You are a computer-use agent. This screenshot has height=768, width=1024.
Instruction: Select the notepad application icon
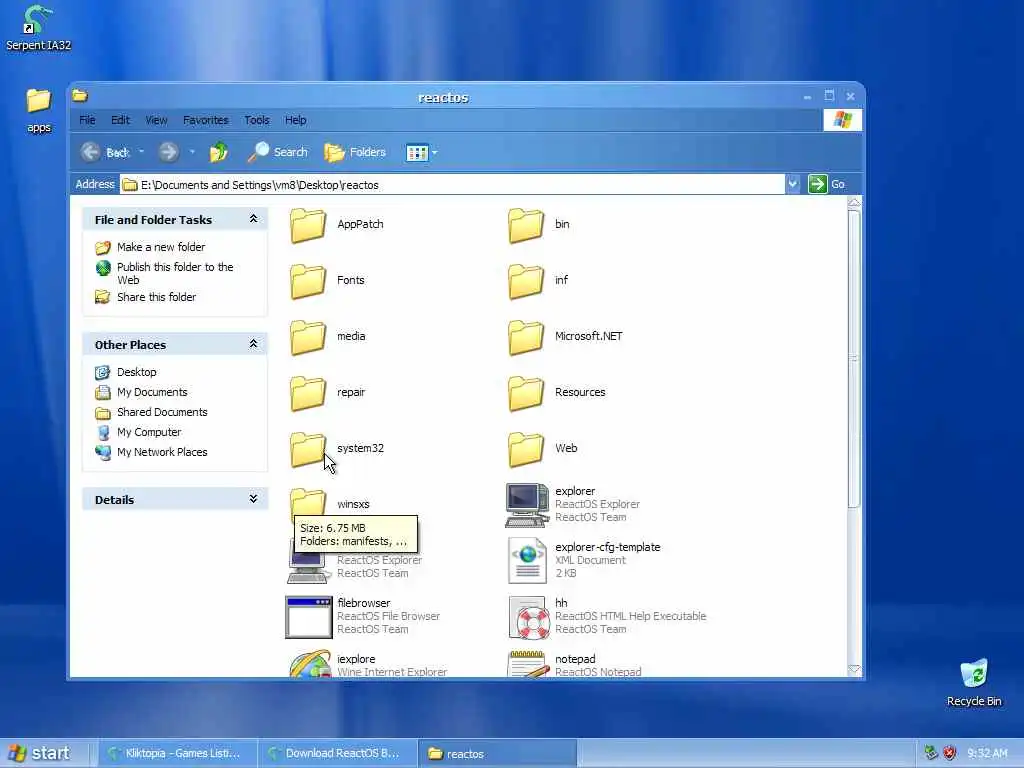(x=527, y=664)
